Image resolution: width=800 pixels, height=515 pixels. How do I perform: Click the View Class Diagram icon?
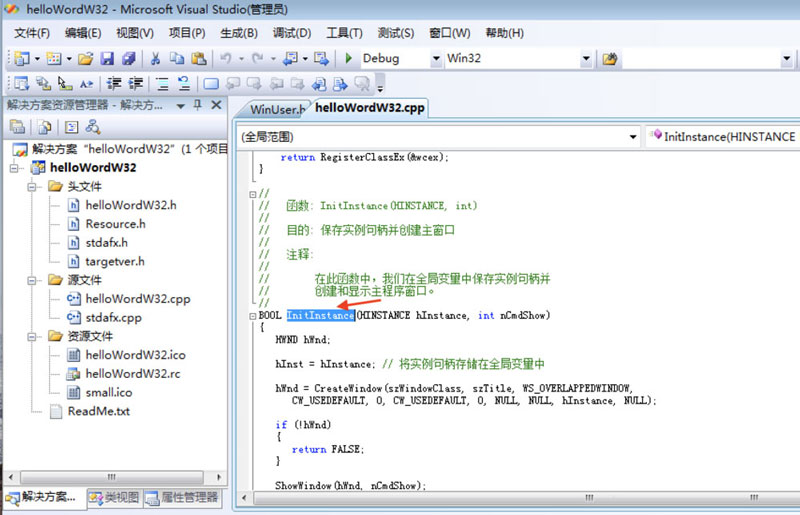pos(93,127)
